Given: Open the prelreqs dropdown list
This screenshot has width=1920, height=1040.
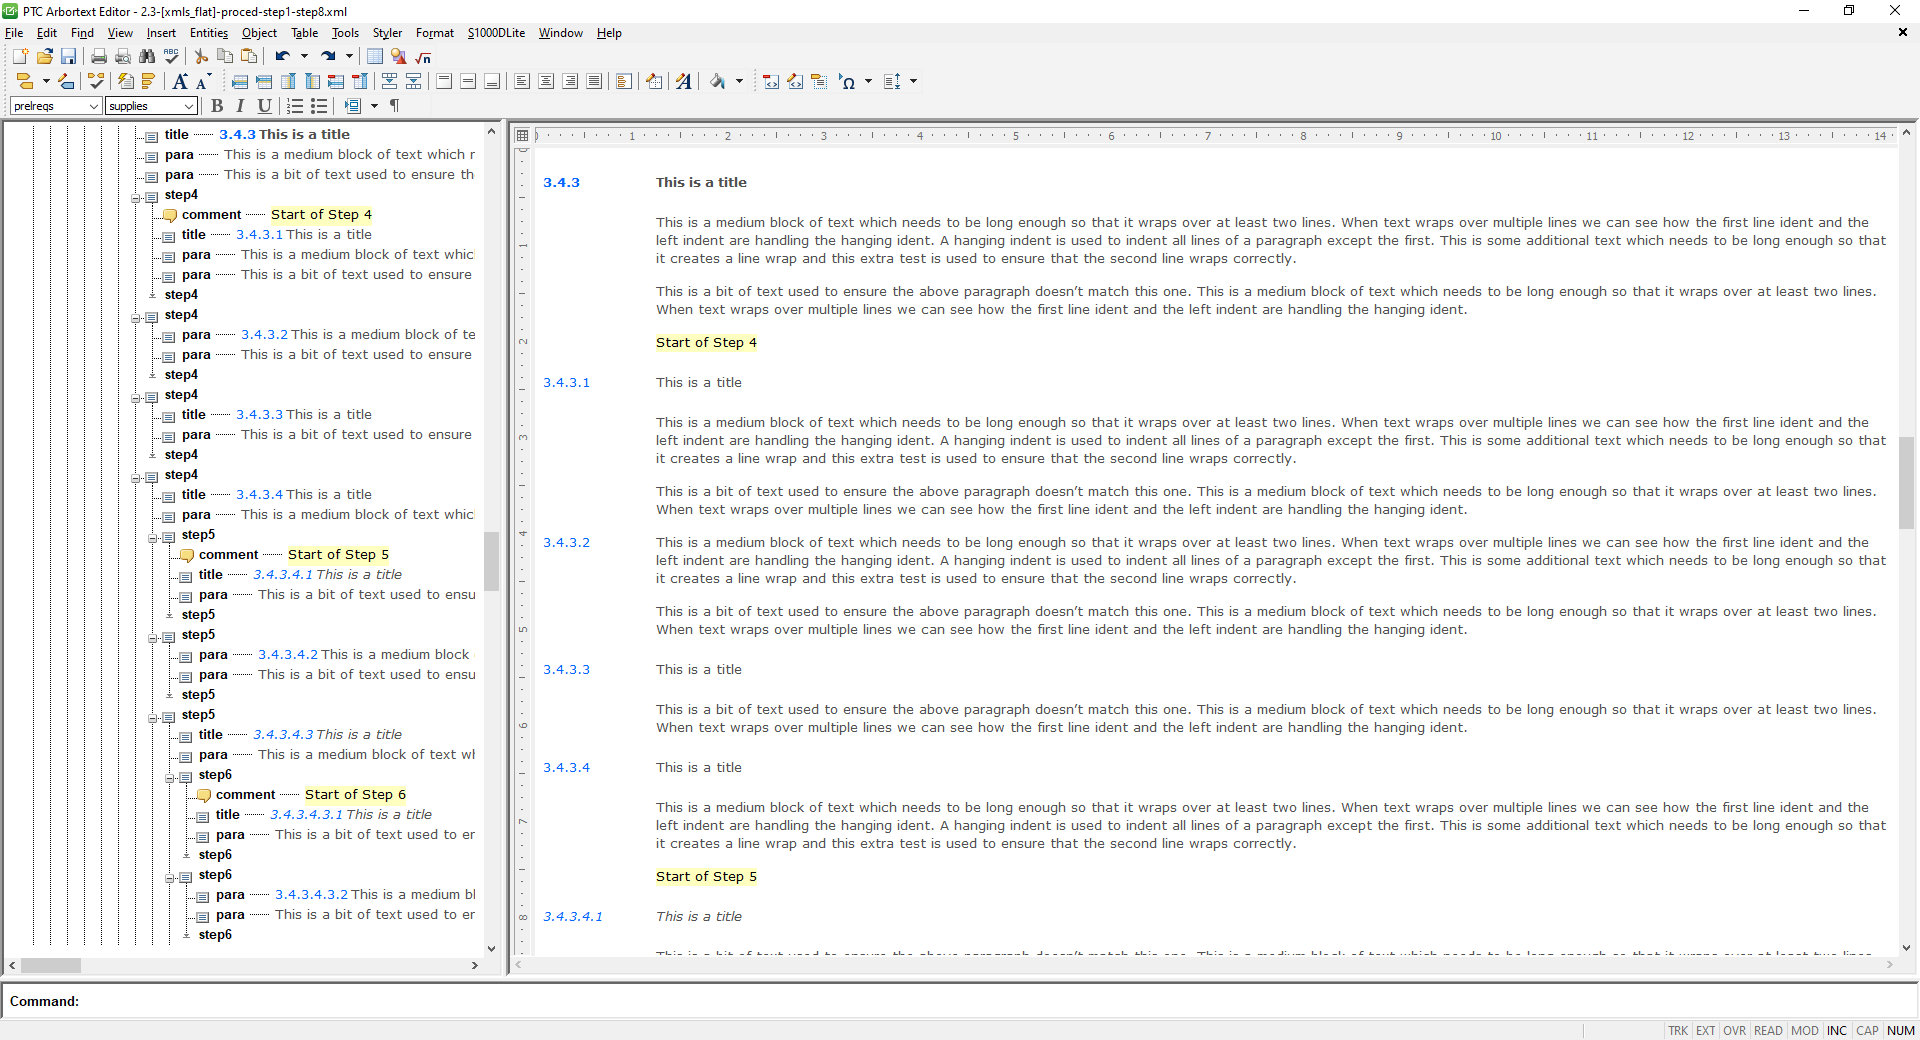Looking at the screenshot, I should click(x=96, y=106).
